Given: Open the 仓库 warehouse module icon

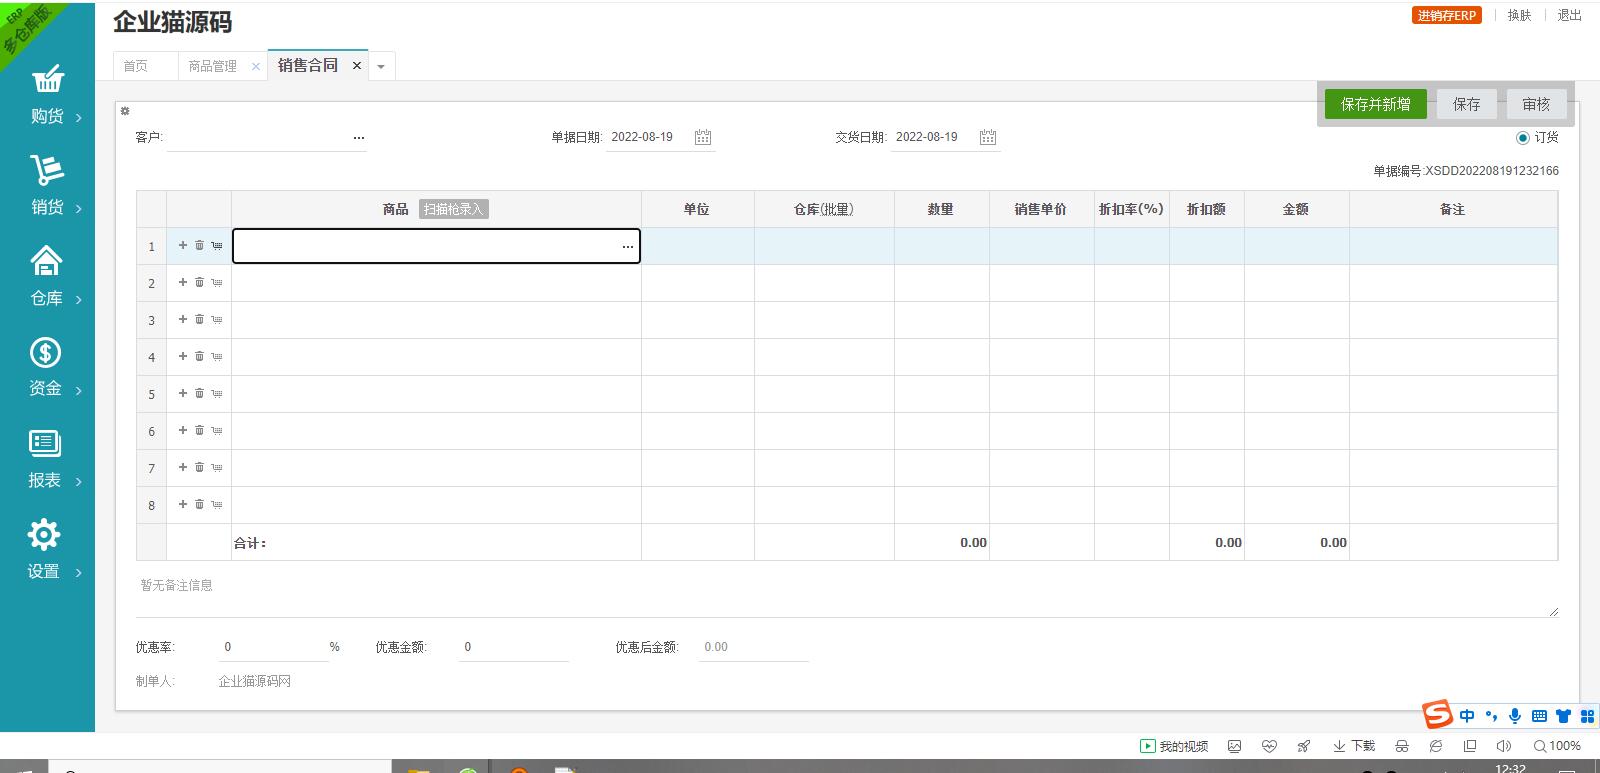Looking at the screenshot, I should (x=47, y=262).
